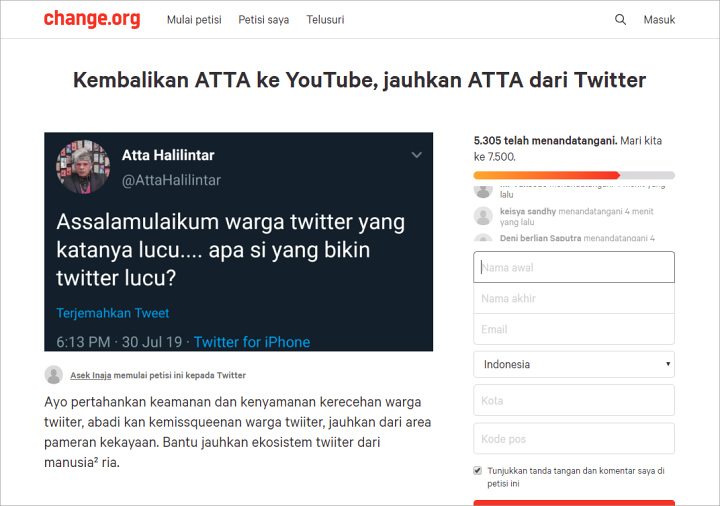Viewport: 720px width, 506px height.
Task: Click the change.org logo
Action: coord(92,18)
